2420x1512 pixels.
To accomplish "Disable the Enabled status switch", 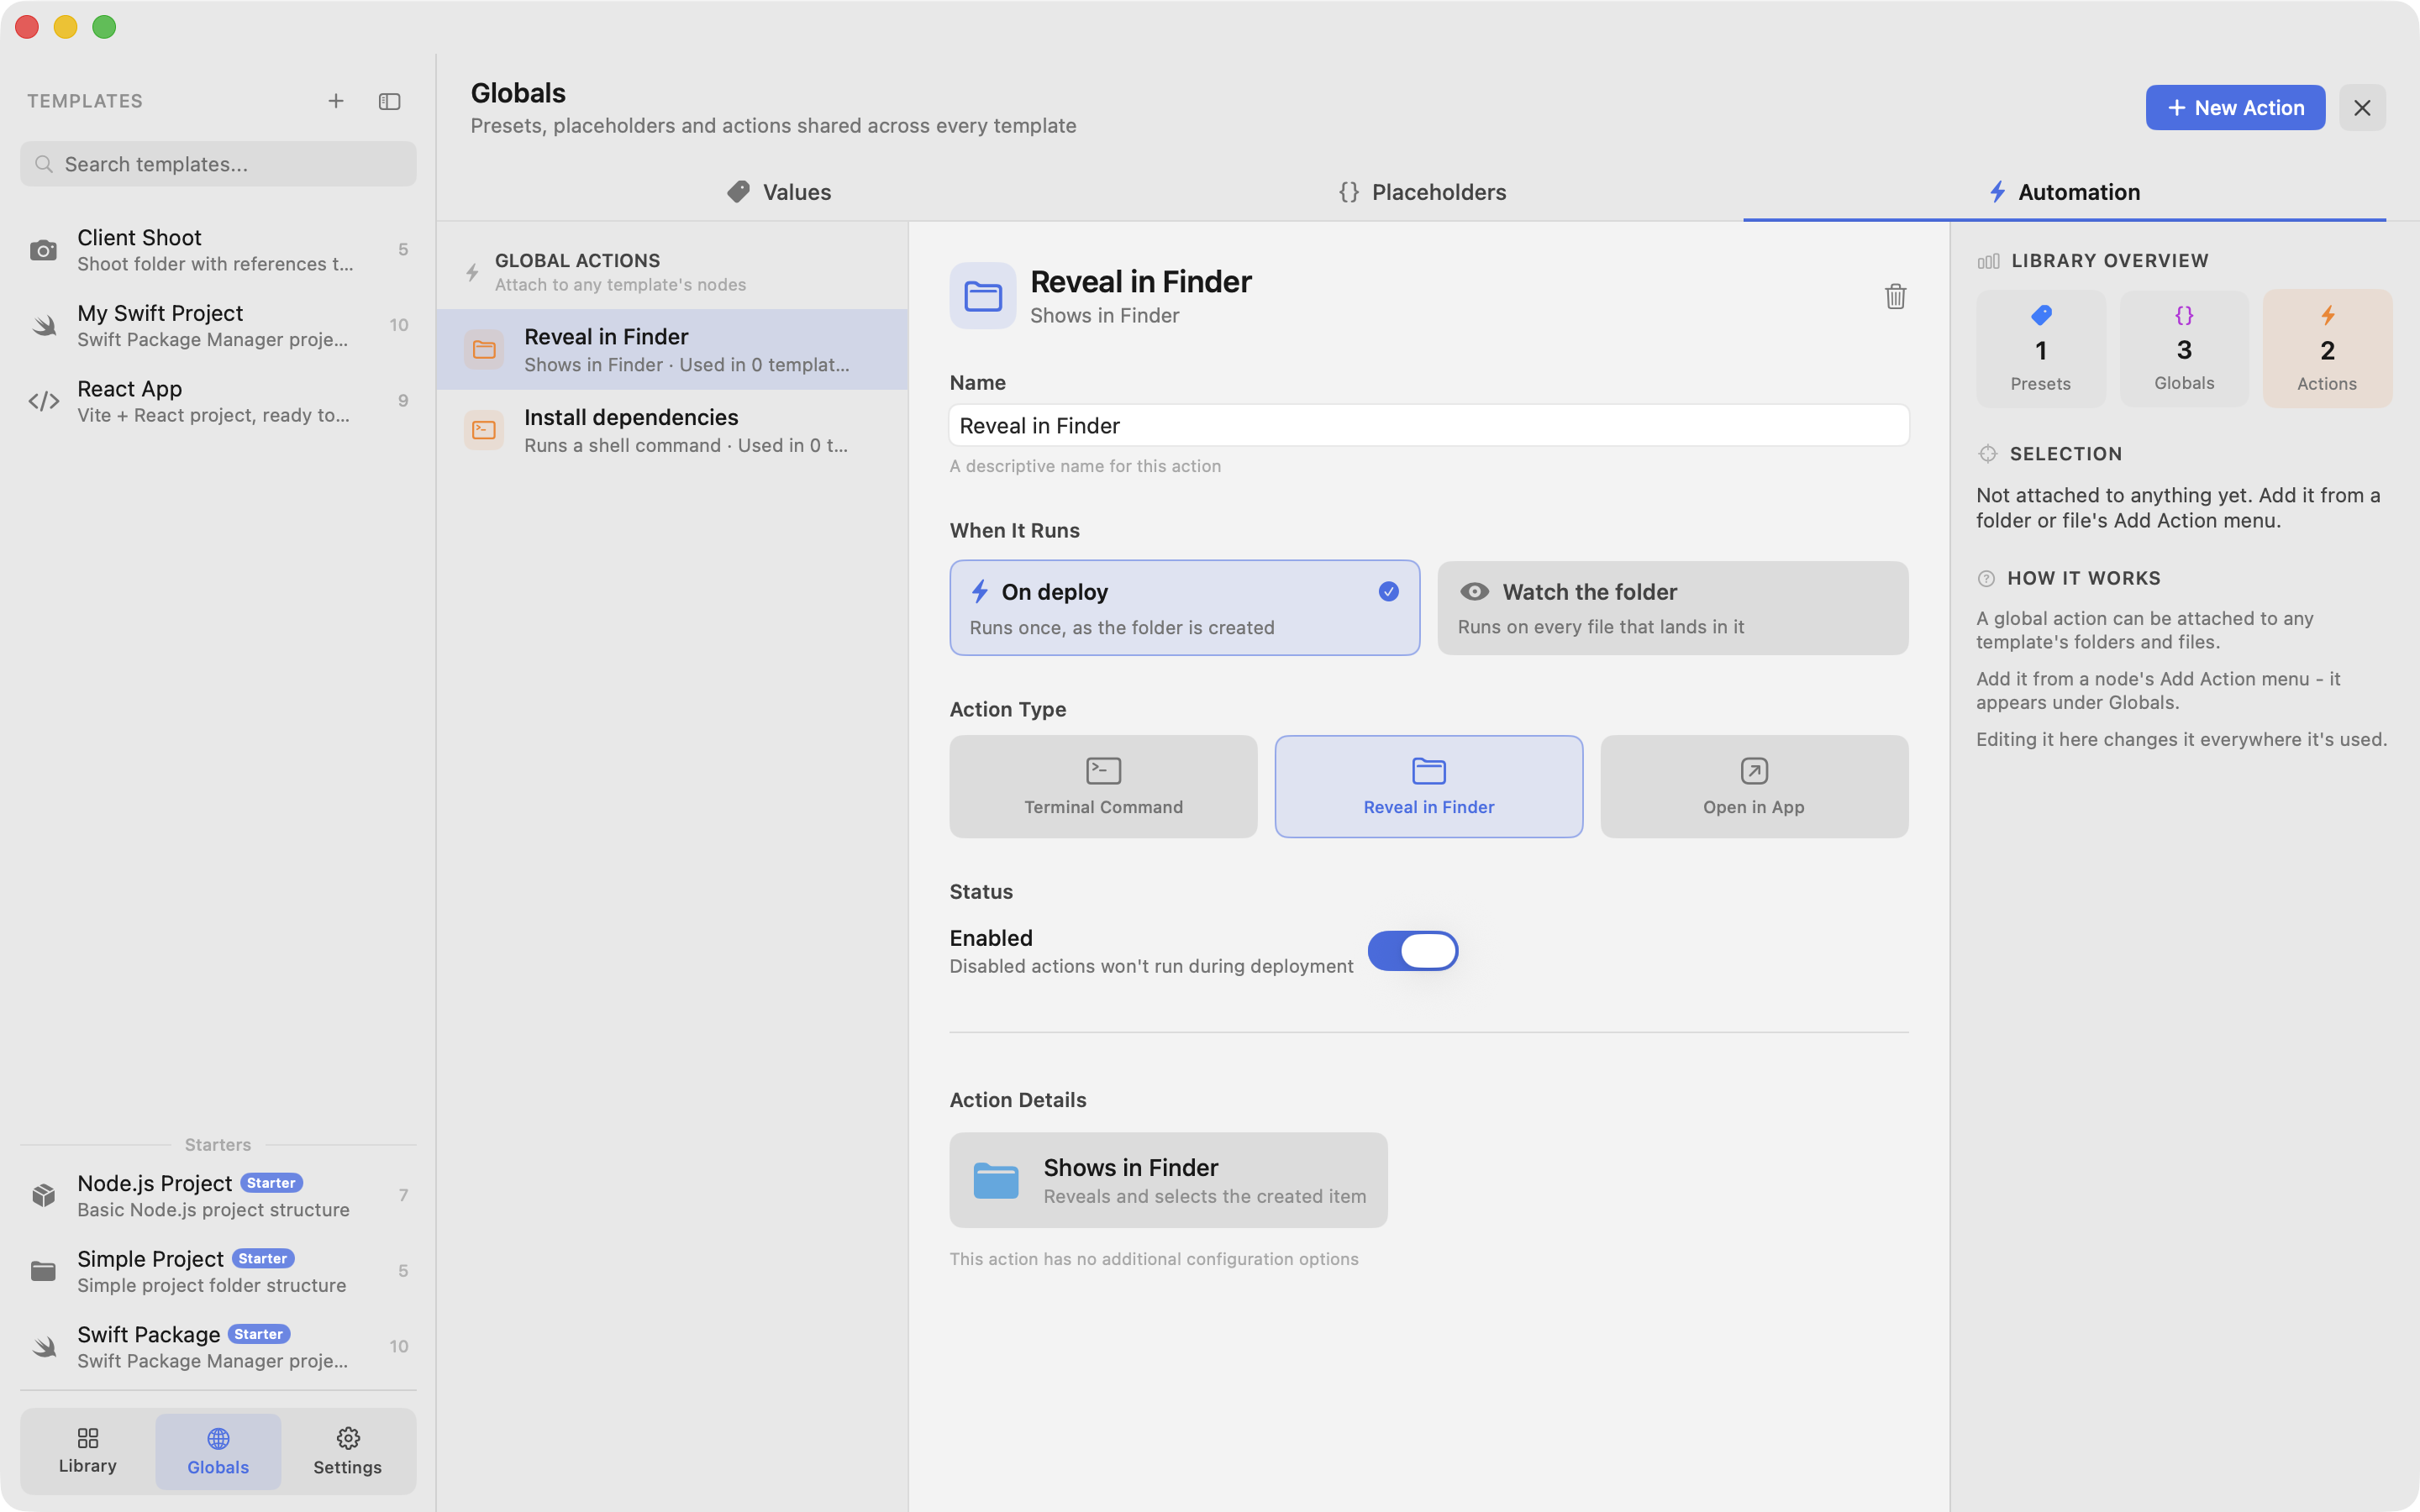I will tap(1412, 950).
